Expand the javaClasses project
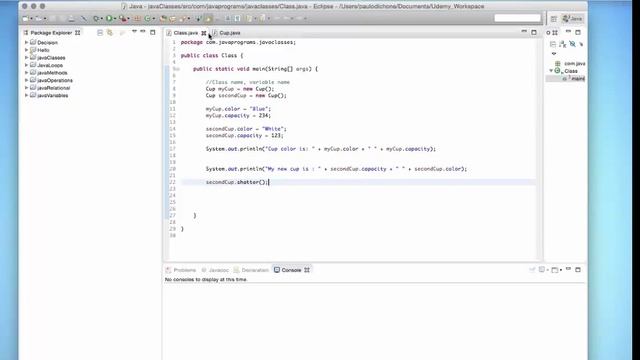The height and width of the screenshot is (360, 640). (x=27, y=58)
